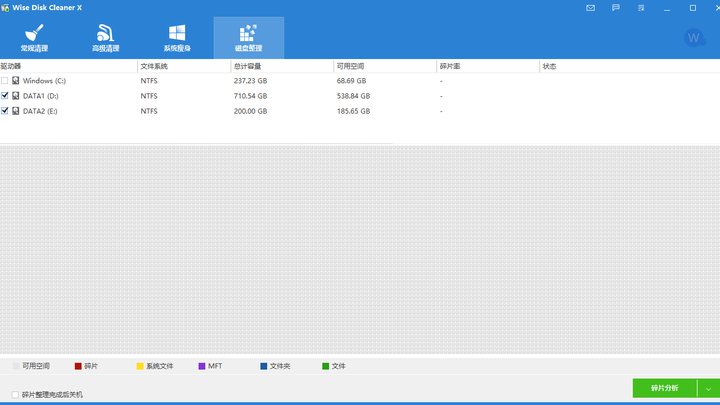This screenshot has height=405, width=720.
Task: Click the 538.84 GB free space value
Action: pyautogui.click(x=353, y=96)
